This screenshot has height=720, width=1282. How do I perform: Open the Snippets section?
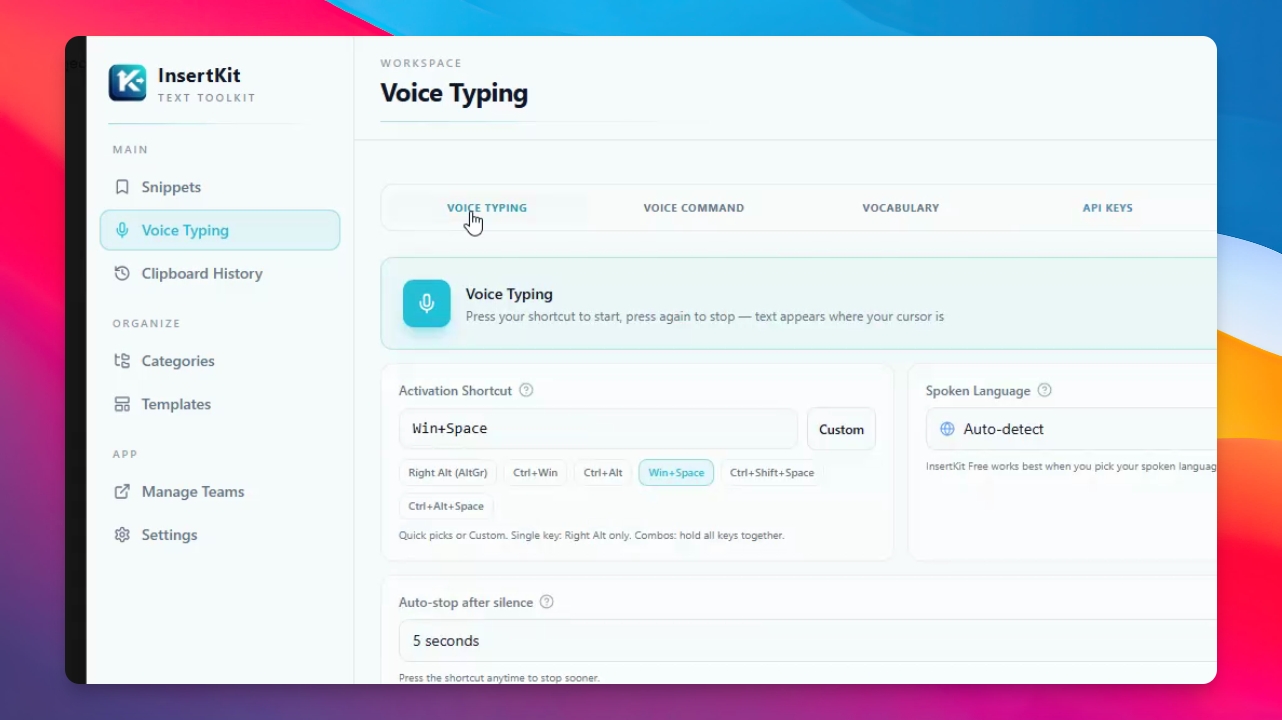click(220, 187)
